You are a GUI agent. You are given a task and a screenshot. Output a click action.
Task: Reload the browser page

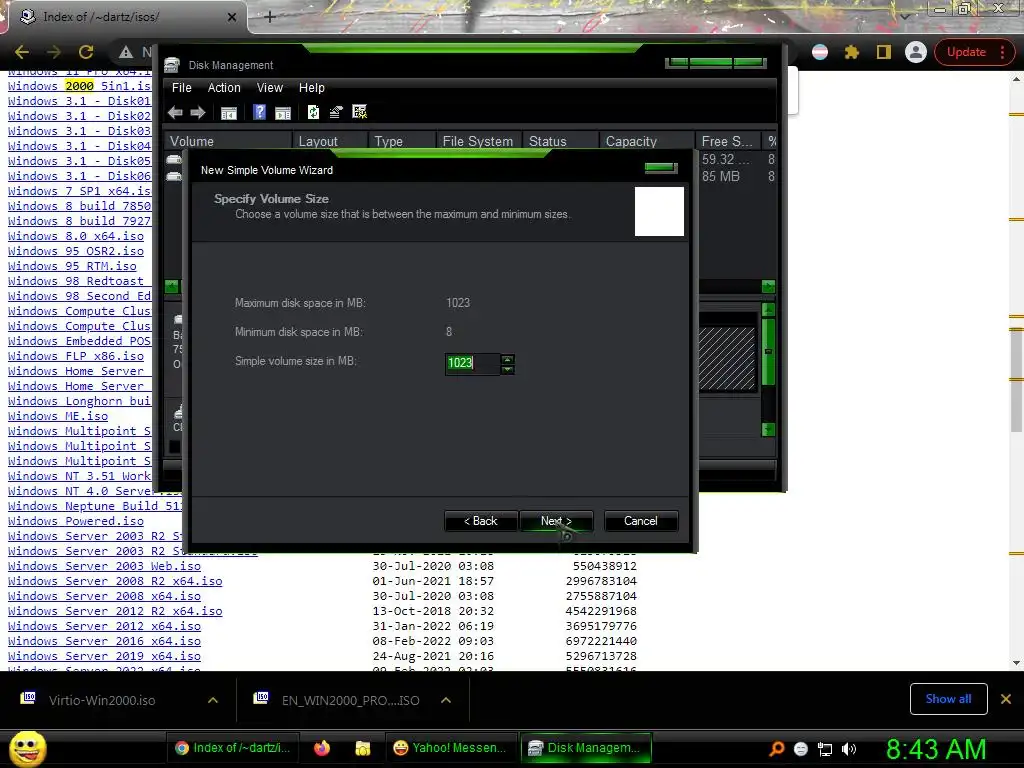click(x=86, y=52)
